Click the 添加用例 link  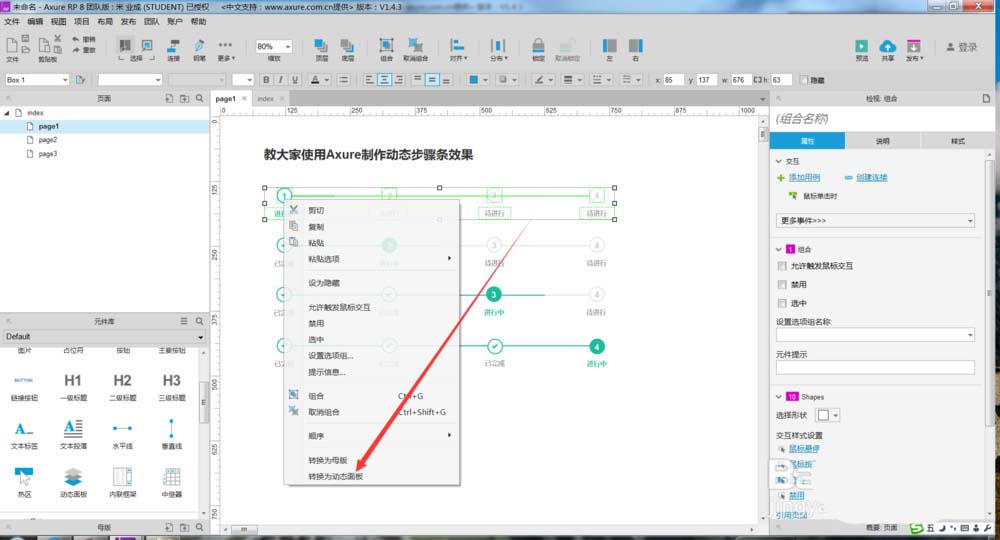click(804, 178)
